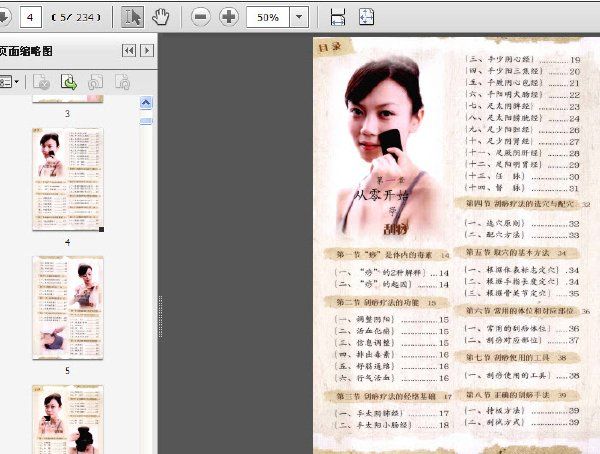Select the bottom page 6 thumbnail
600x454 pixels.
click(68, 419)
